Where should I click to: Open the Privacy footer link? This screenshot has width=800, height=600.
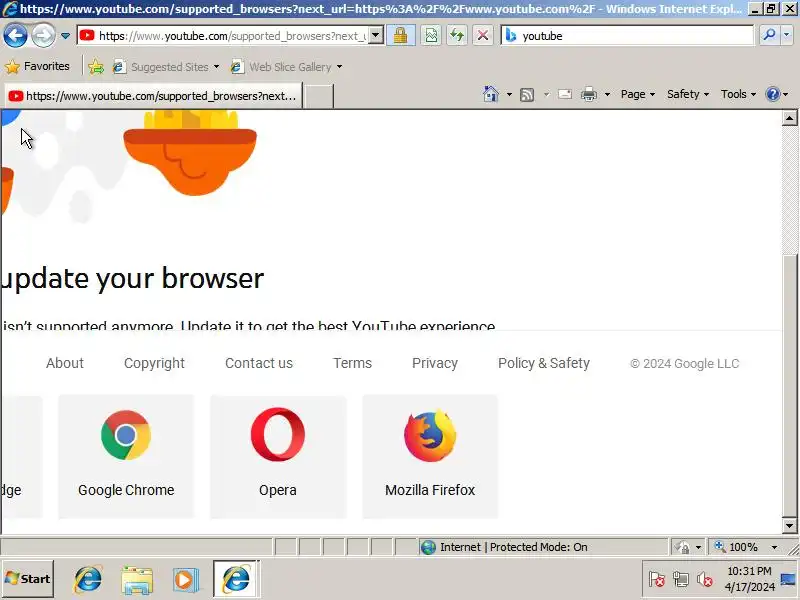[435, 363]
